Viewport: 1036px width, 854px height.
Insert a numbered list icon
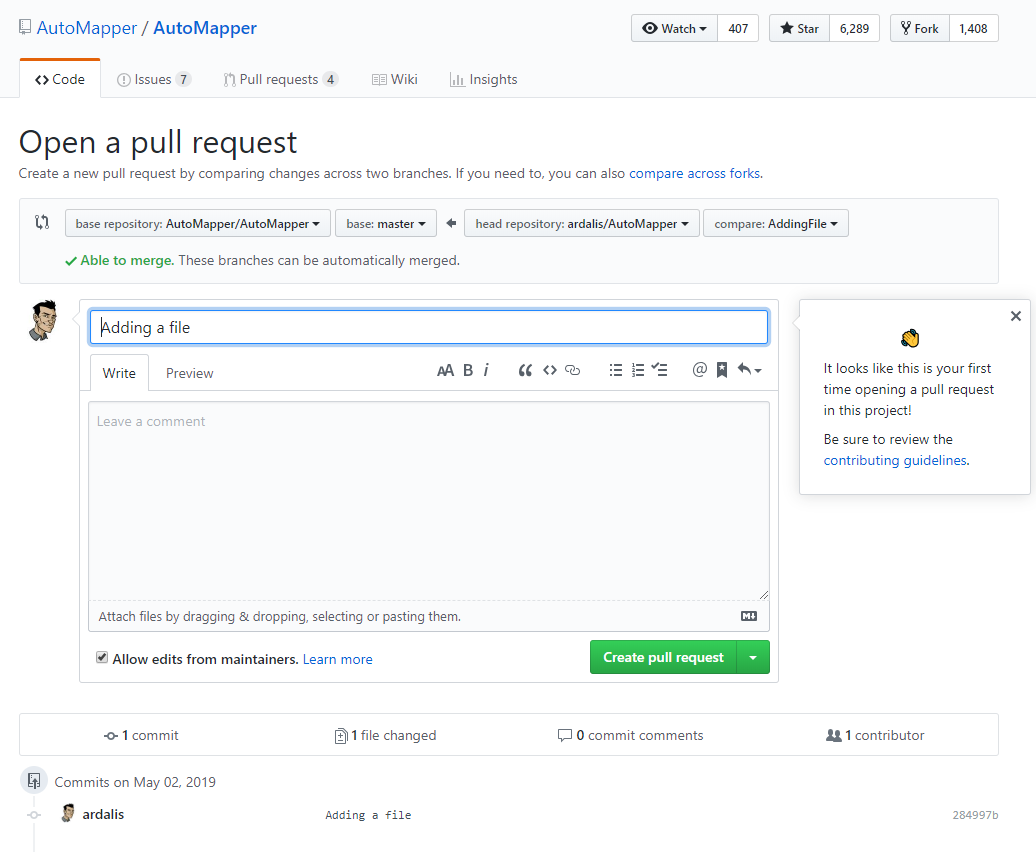(x=638, y=371)
